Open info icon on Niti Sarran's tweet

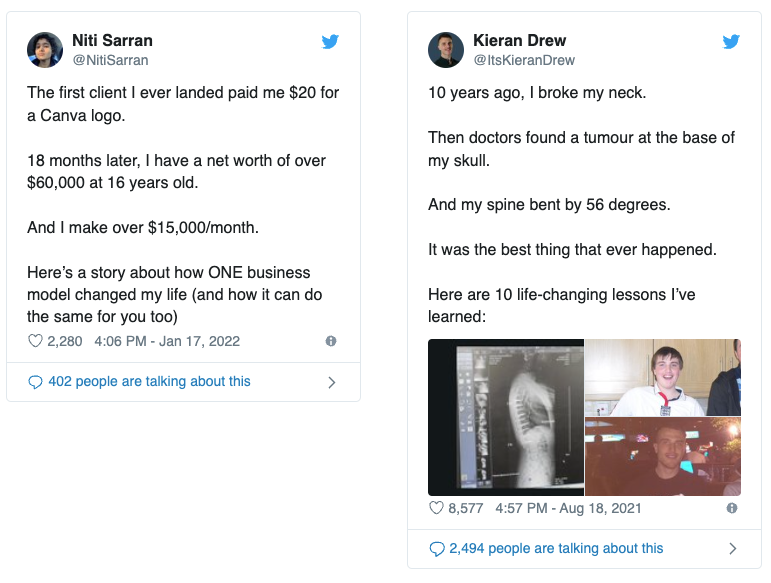331,341
